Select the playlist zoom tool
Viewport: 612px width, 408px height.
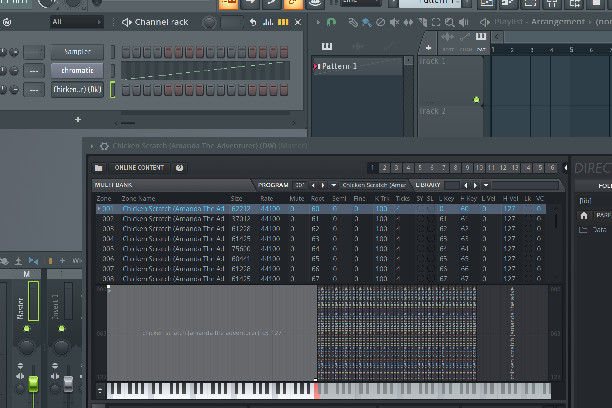click(450, 22)
